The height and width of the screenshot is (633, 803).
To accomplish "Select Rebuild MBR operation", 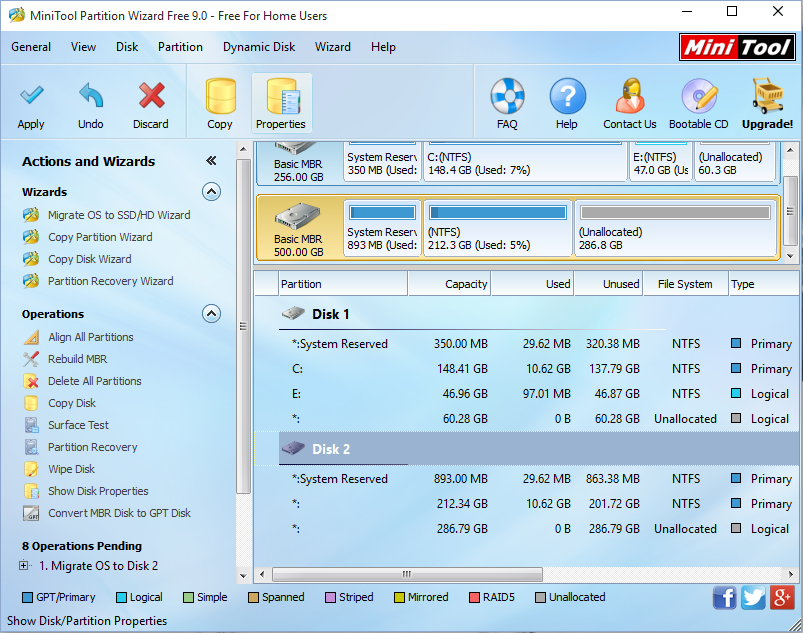I will [77, 359].
